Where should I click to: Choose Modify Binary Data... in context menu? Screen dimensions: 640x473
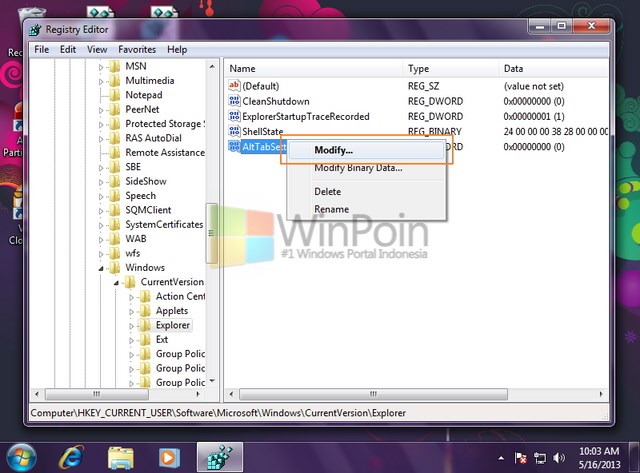[366, 167]
